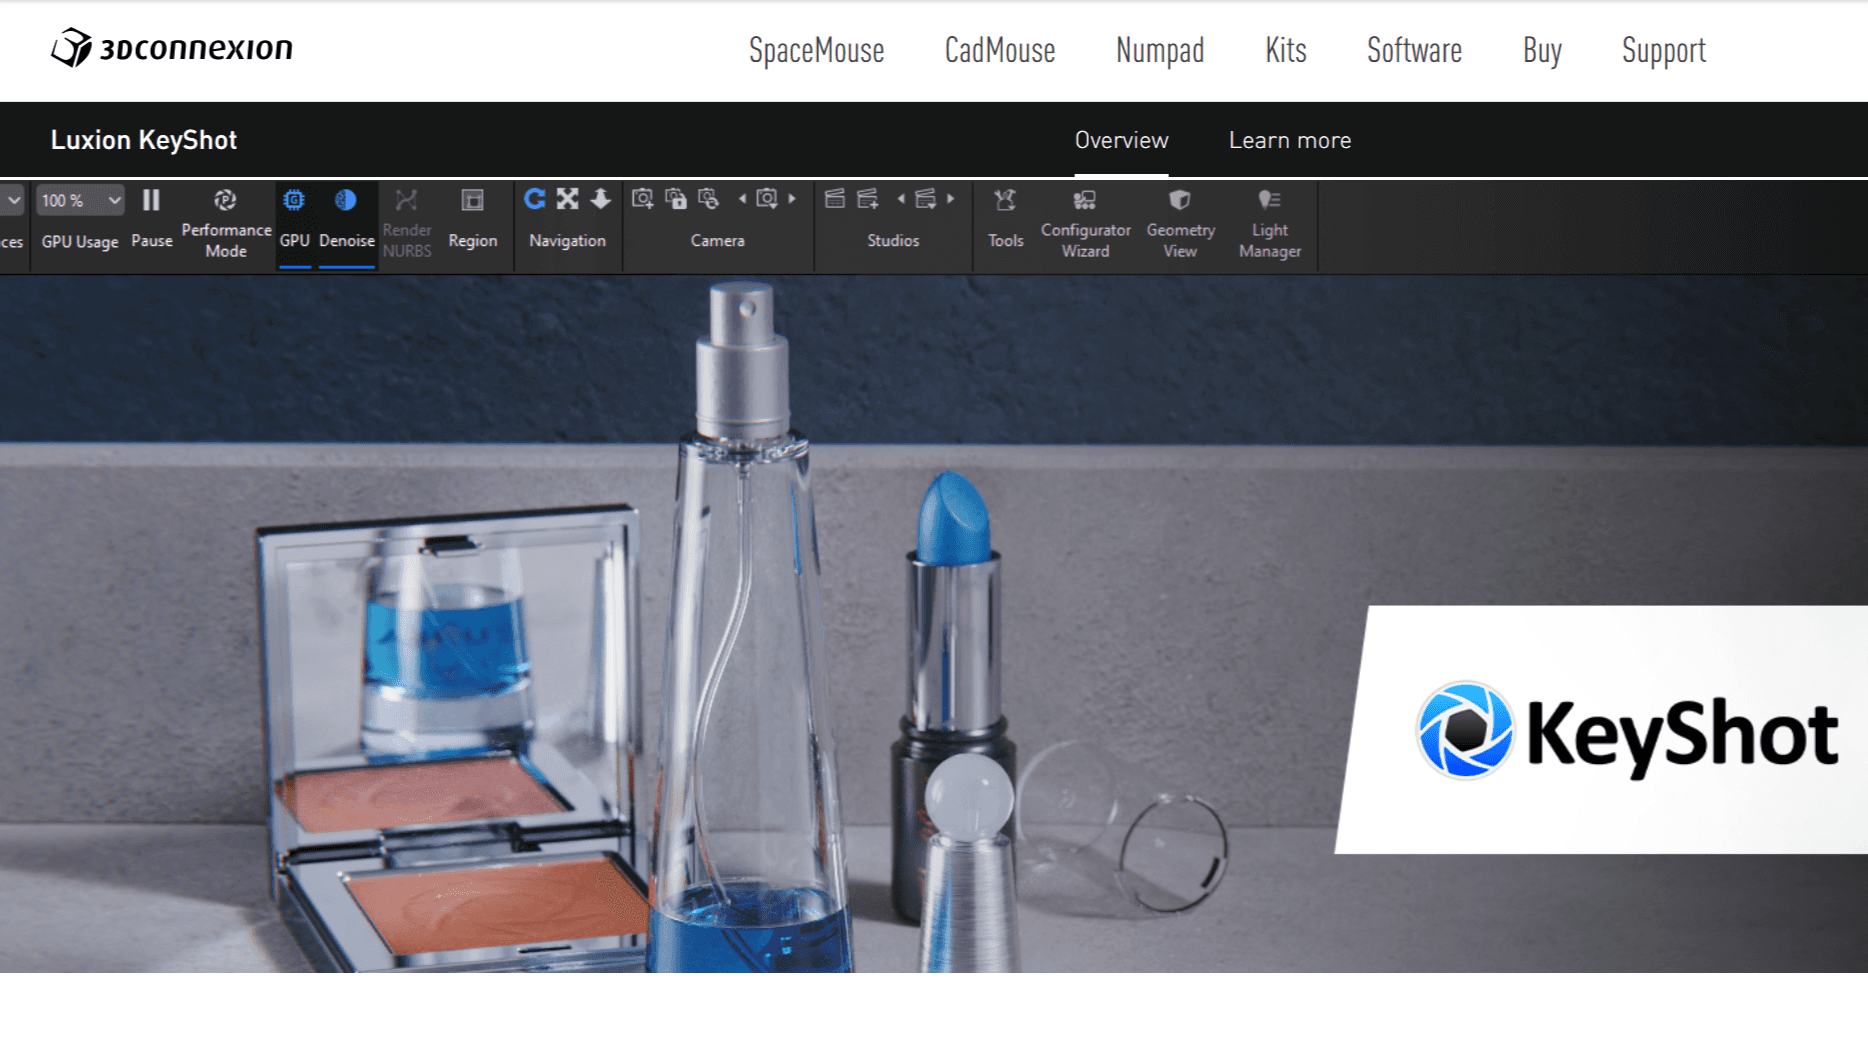Click the Navigation group label

(567, 240)
